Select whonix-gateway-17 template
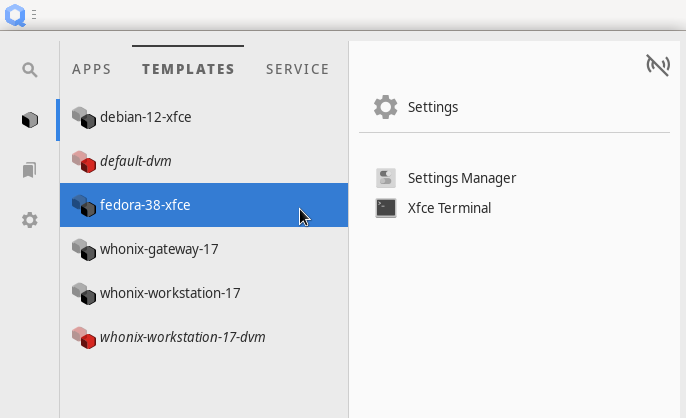The image size is (686, 418). (x=204, y=249)
